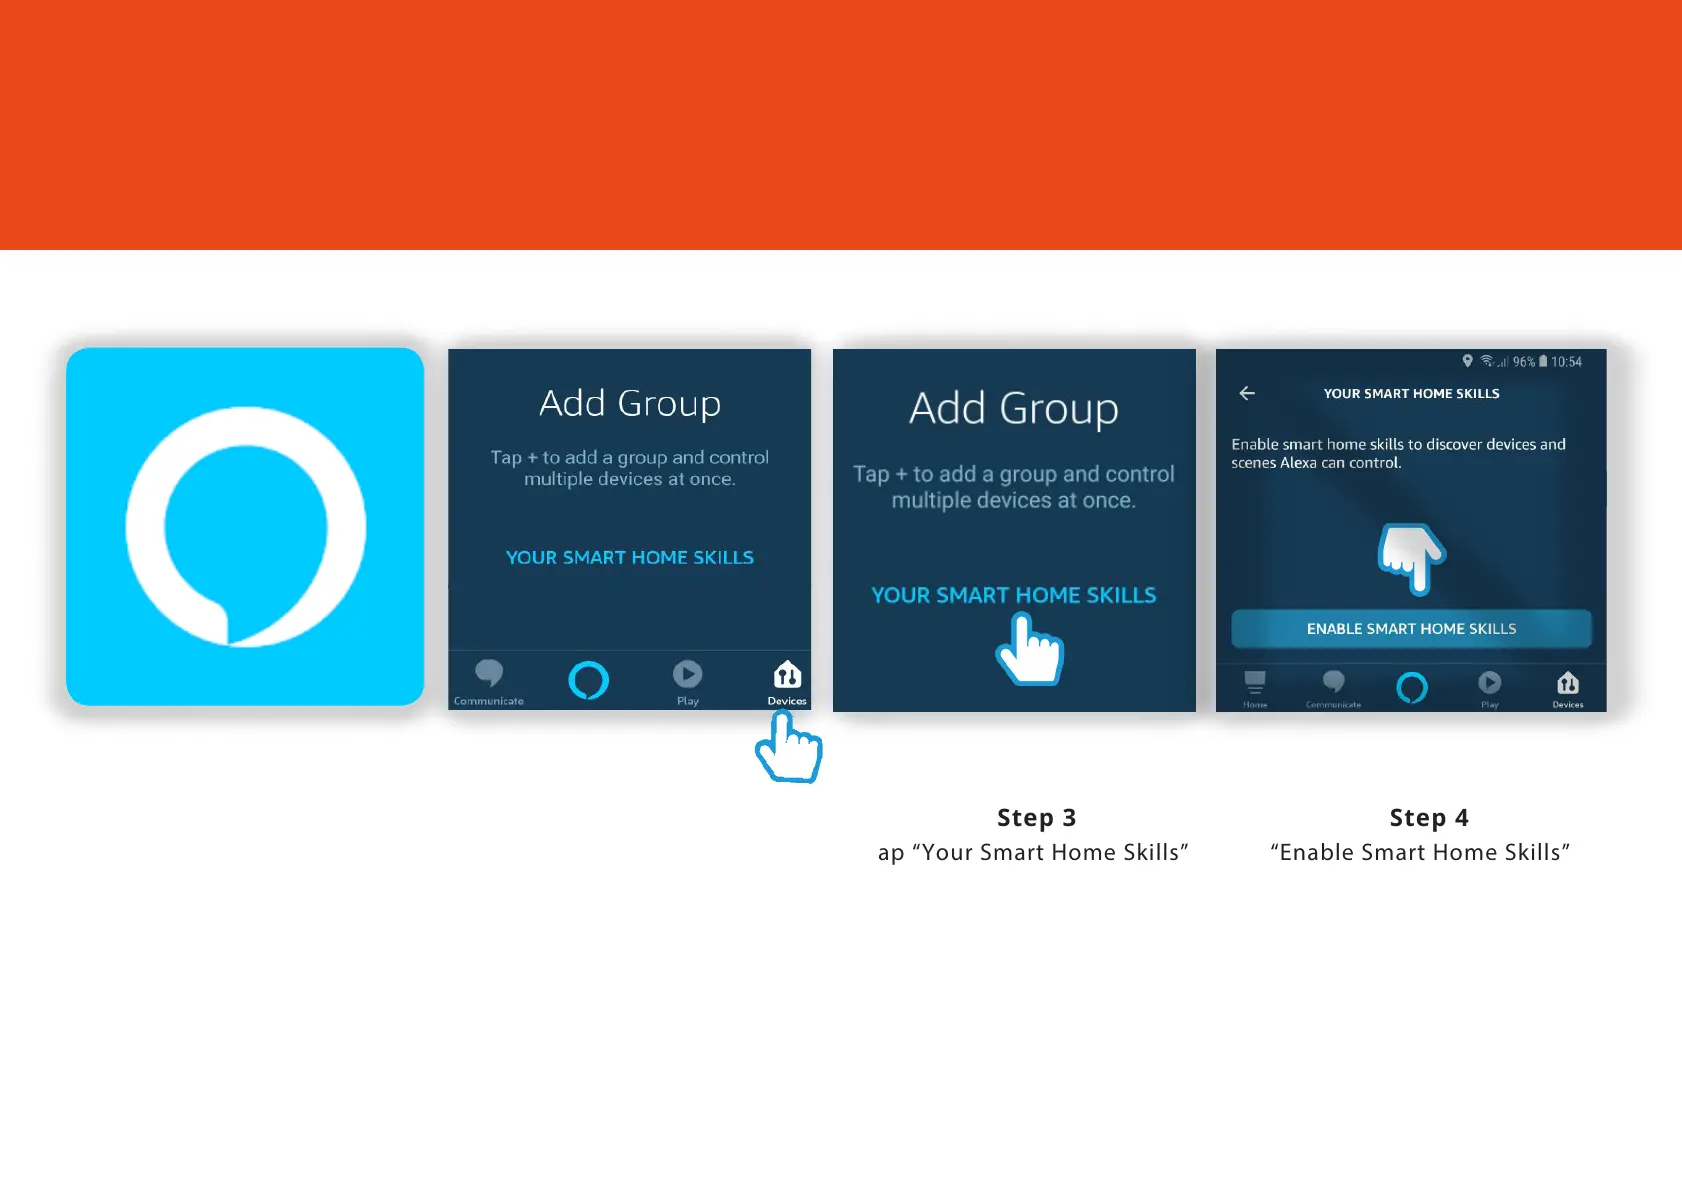Tap Devices icon in fourth panel
1682x1182 pixels.
[1568, 683]
